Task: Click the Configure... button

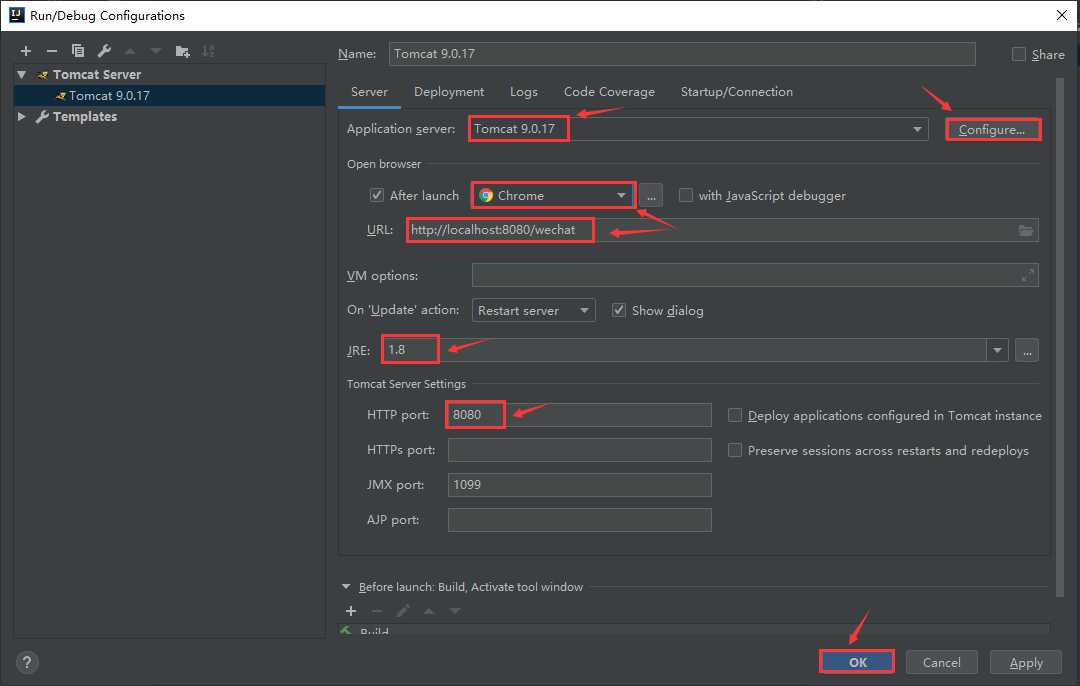Action: tap(993, 129)
